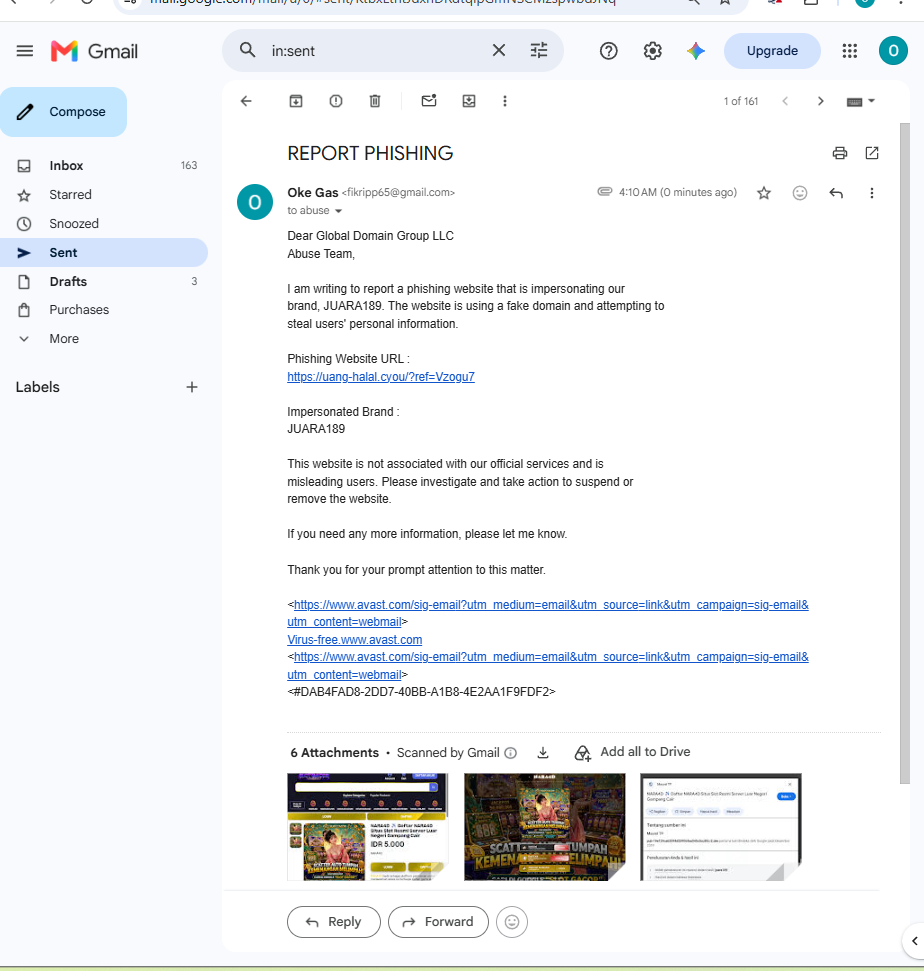Add emoji reaction beside Forward

pos(512,922)
